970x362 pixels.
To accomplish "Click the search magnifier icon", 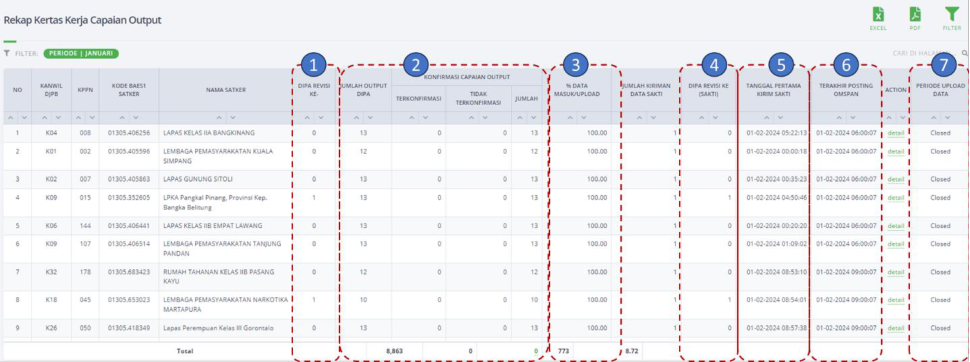I will tap(964, 53).
